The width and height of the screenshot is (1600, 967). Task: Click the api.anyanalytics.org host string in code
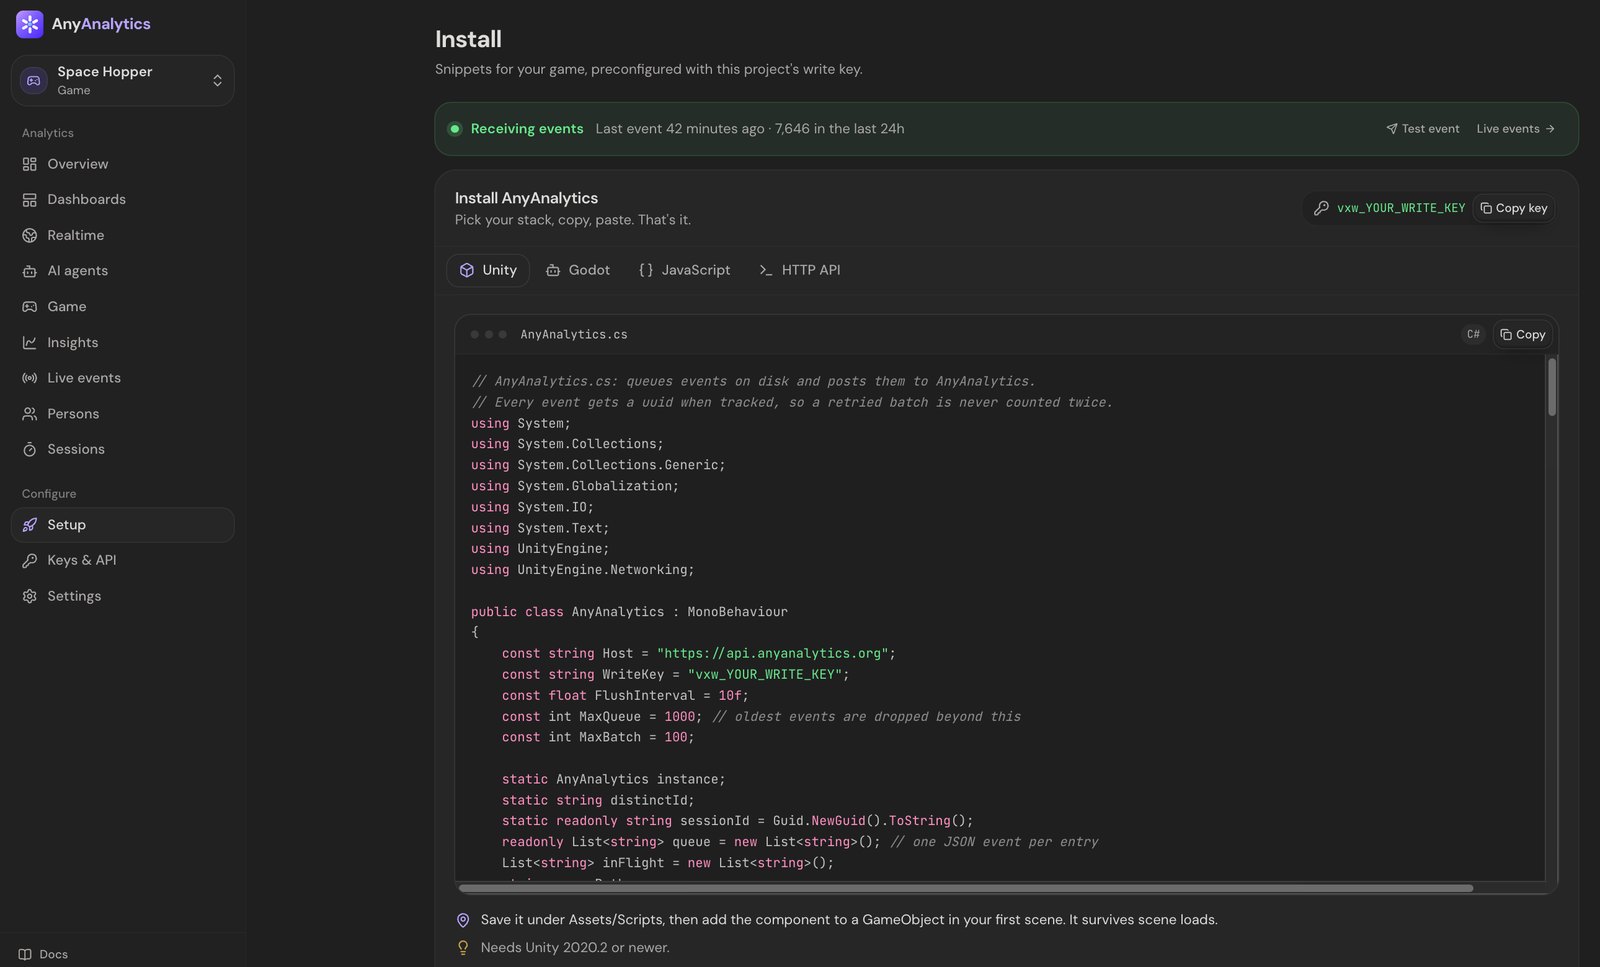pyautogui.click(x=773, y=654)
